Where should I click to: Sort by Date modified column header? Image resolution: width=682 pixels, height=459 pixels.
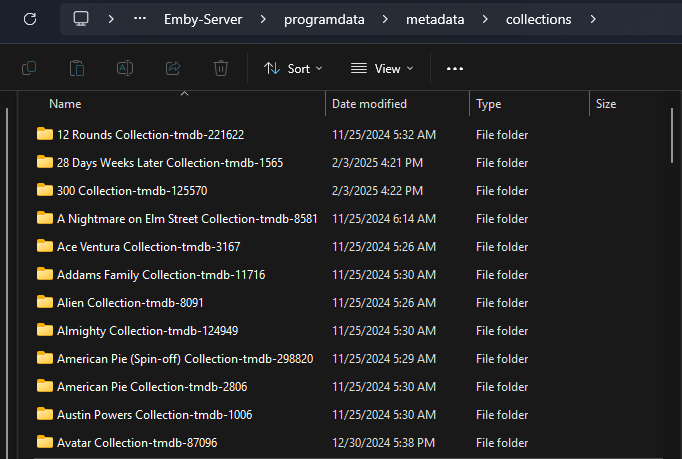tap(369, 104)
